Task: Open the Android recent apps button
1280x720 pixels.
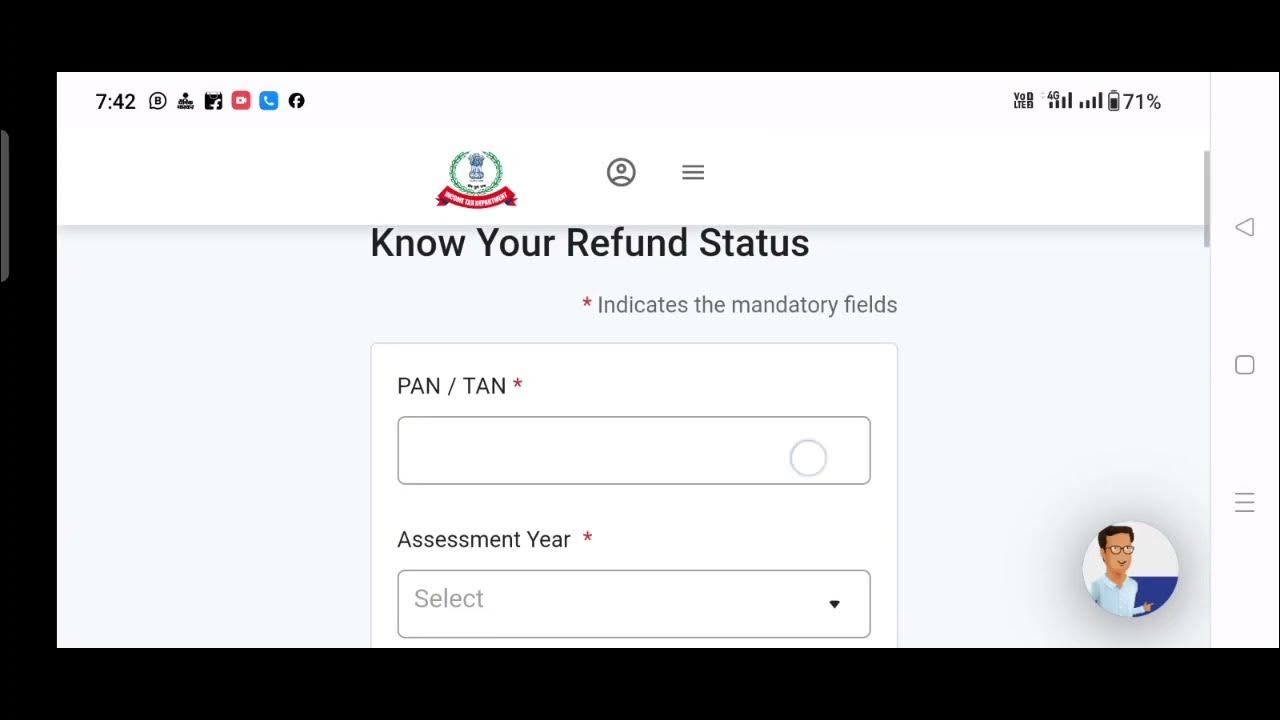Action: click(x=1244, y=503)
